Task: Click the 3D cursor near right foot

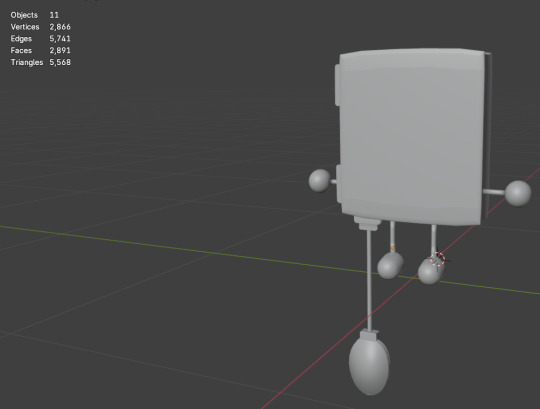Action: [x=438, y=259]
